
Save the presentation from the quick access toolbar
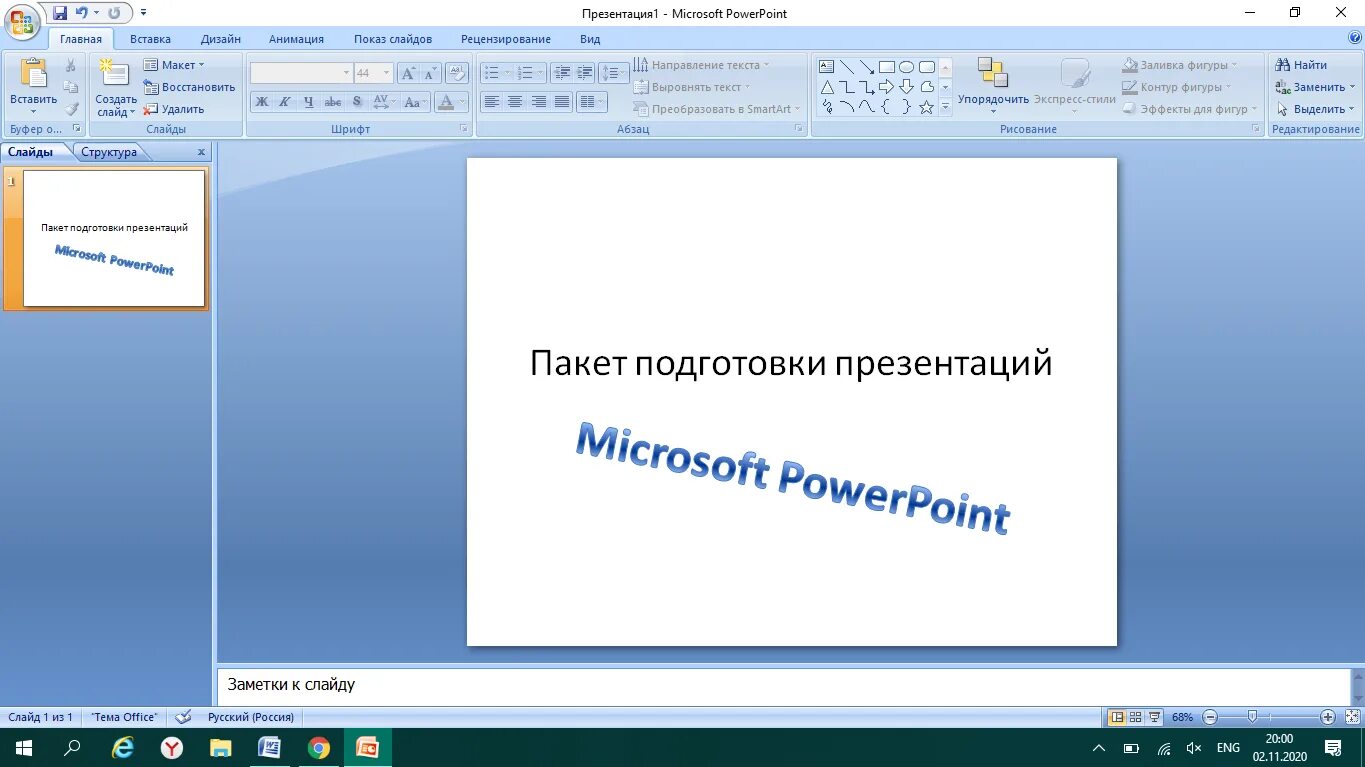click(x=60, y=13)
